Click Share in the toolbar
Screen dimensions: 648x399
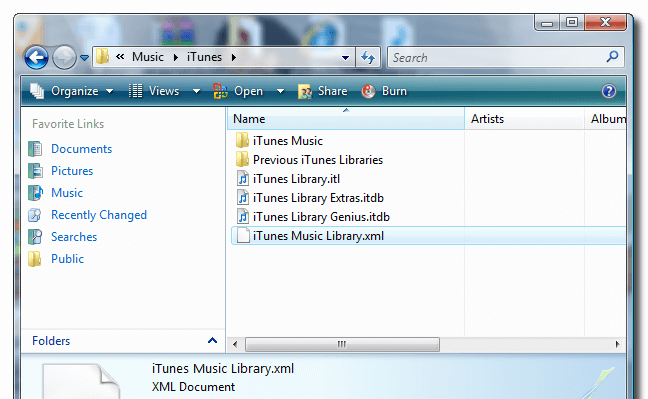click(332, 91)
